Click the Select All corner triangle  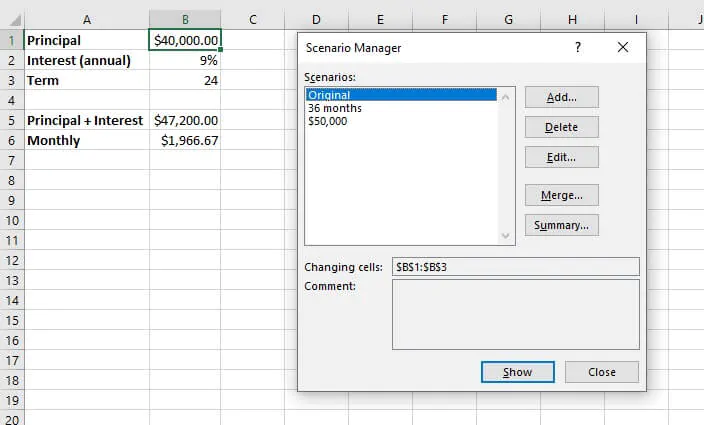point(13,19)
